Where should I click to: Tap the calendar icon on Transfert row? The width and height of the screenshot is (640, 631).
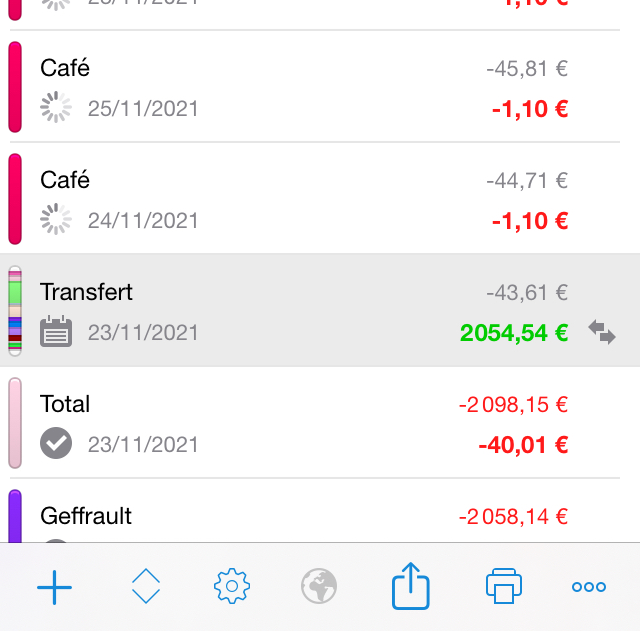(56, 331)
